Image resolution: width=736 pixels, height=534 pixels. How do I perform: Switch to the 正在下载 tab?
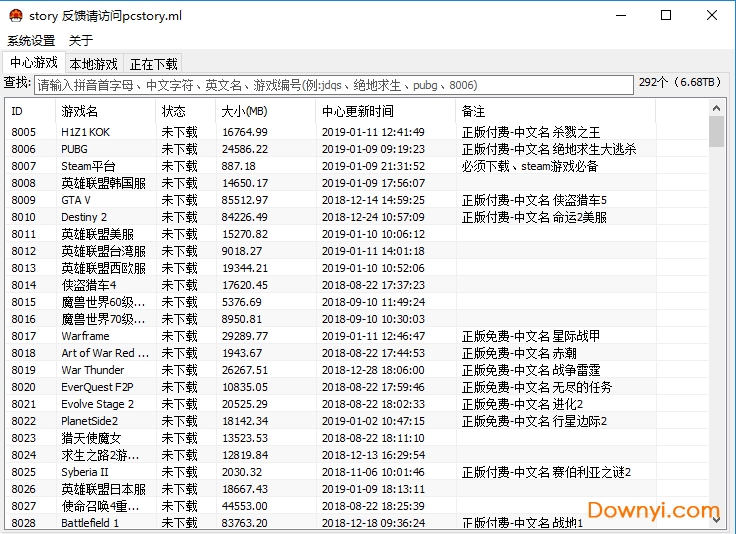click(x=154, y=64)
